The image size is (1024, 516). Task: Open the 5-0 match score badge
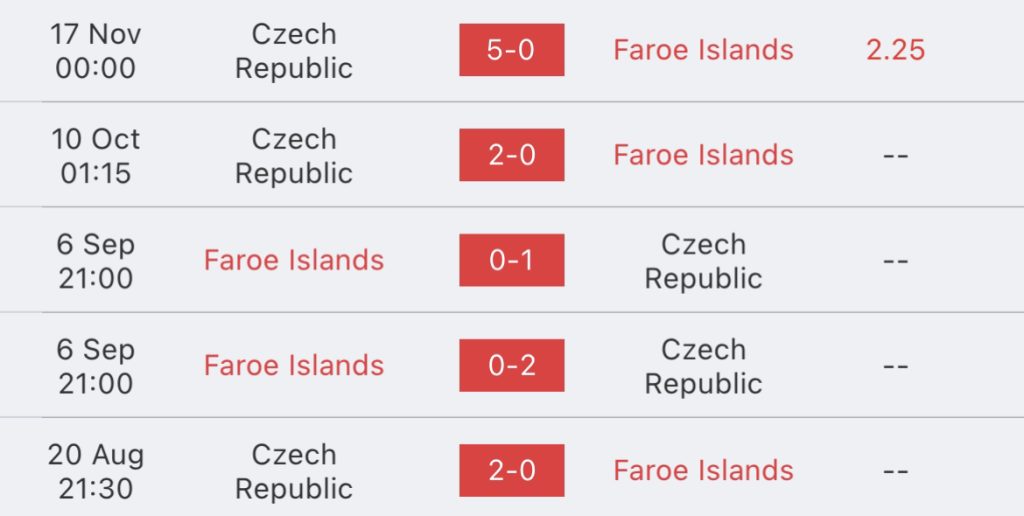tap(511, 50)
